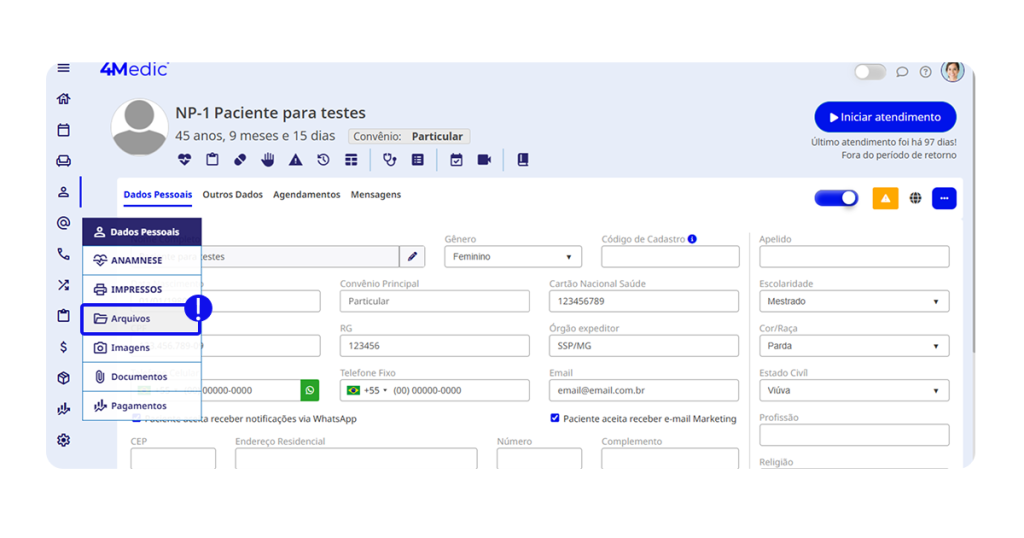Click the orange warning alert button
The height and width of the screenshot is (538, 1024).
click(885, 198)
